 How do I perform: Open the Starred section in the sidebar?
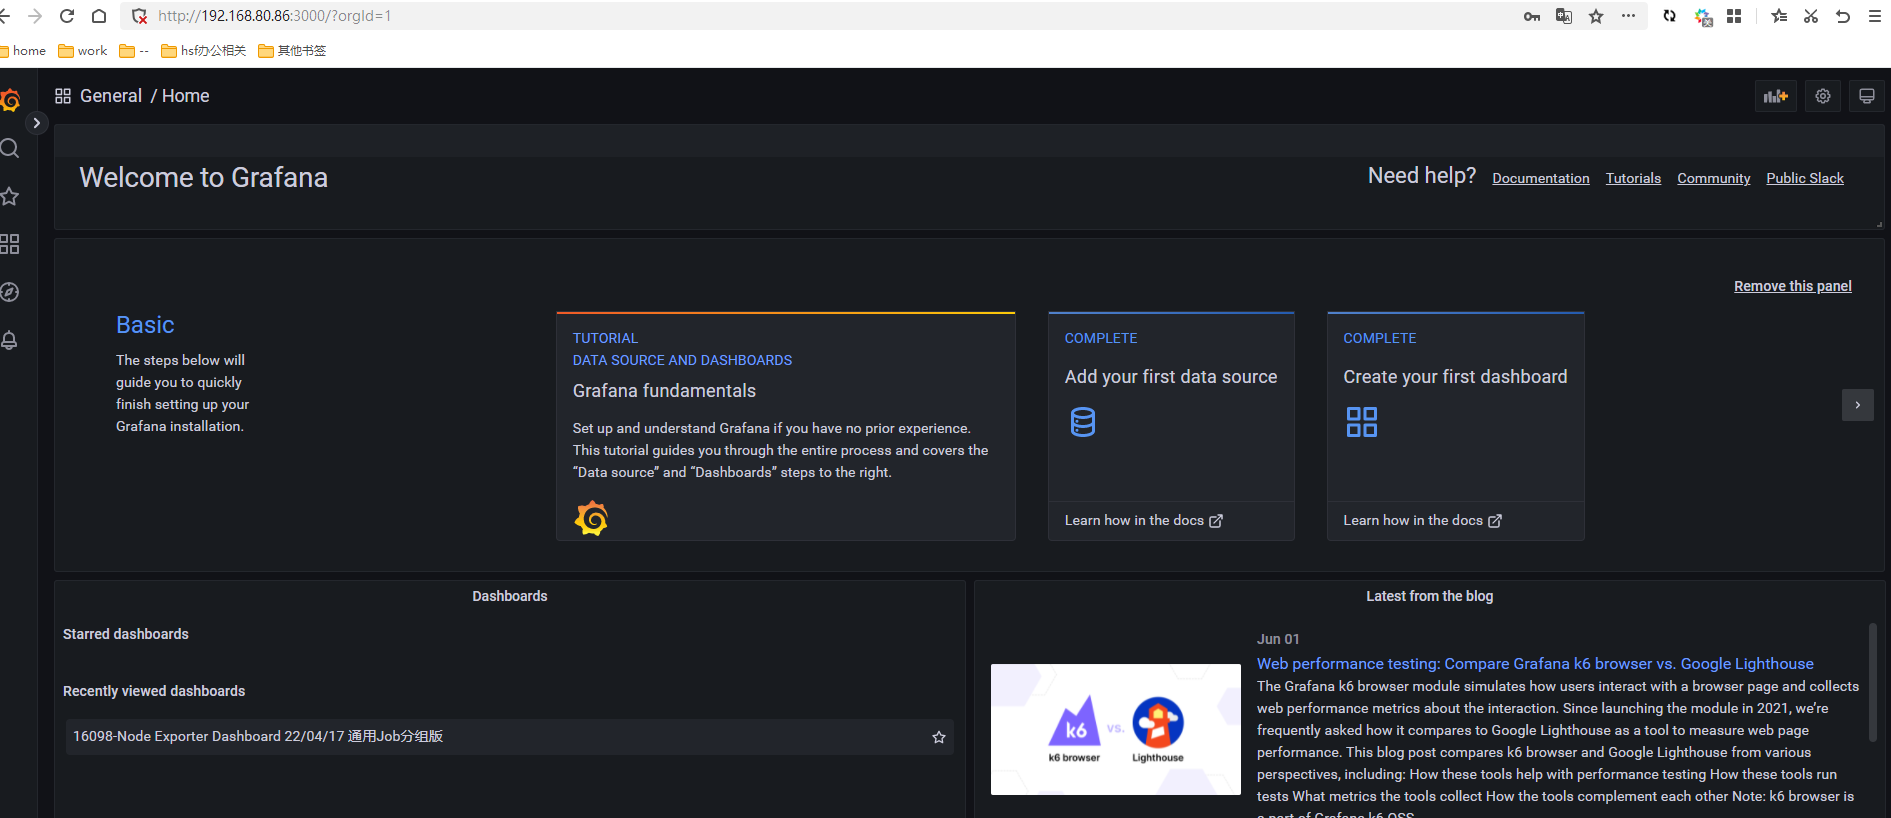10,197
